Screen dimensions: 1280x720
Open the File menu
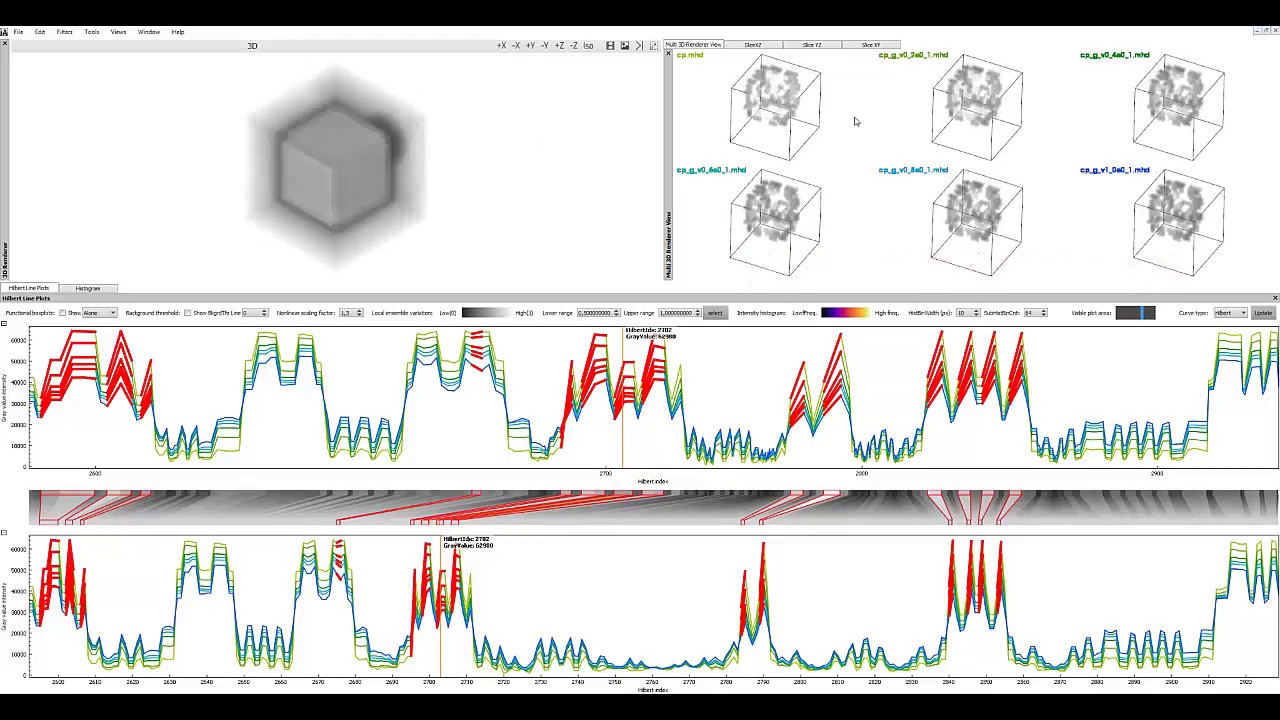click(x=18, y=32)
